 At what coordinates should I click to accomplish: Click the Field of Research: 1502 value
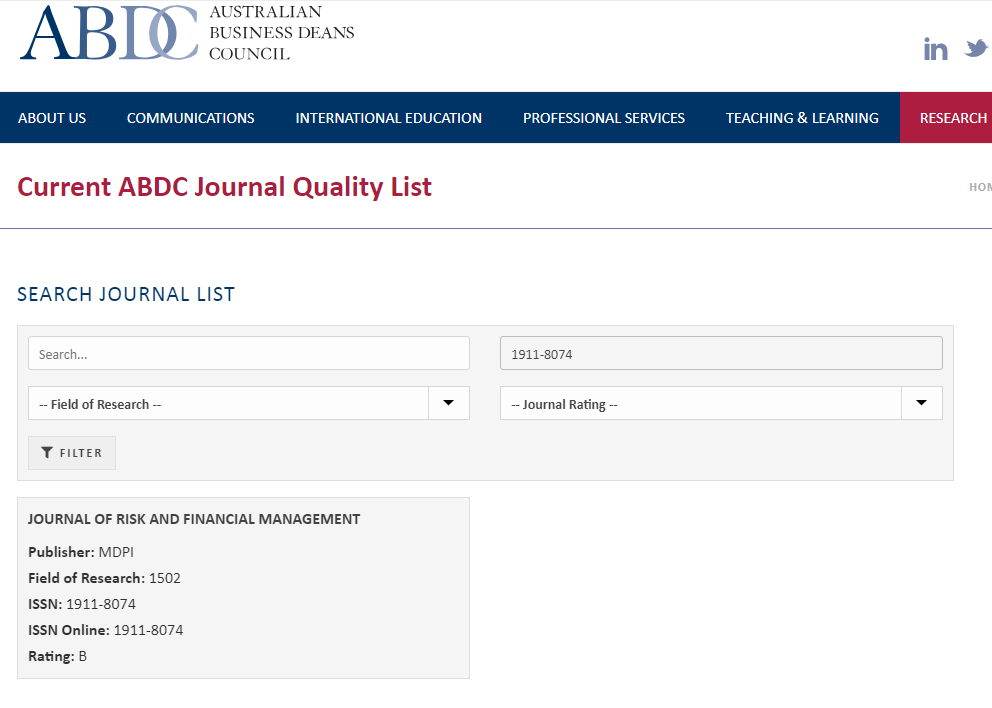click(x=164, y=578)
